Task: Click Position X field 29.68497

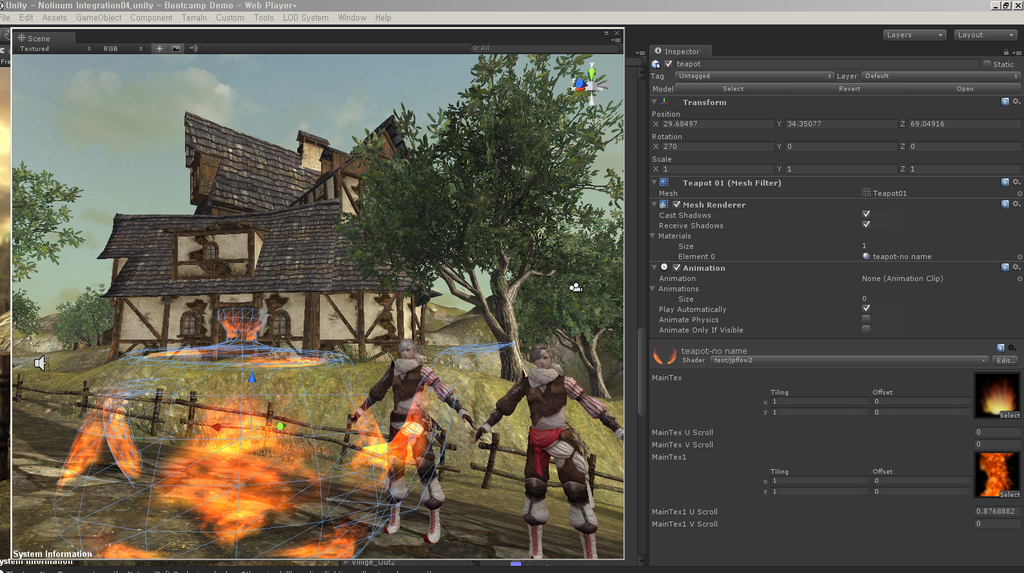Action: pyautogui.click(x=717, y=123)
